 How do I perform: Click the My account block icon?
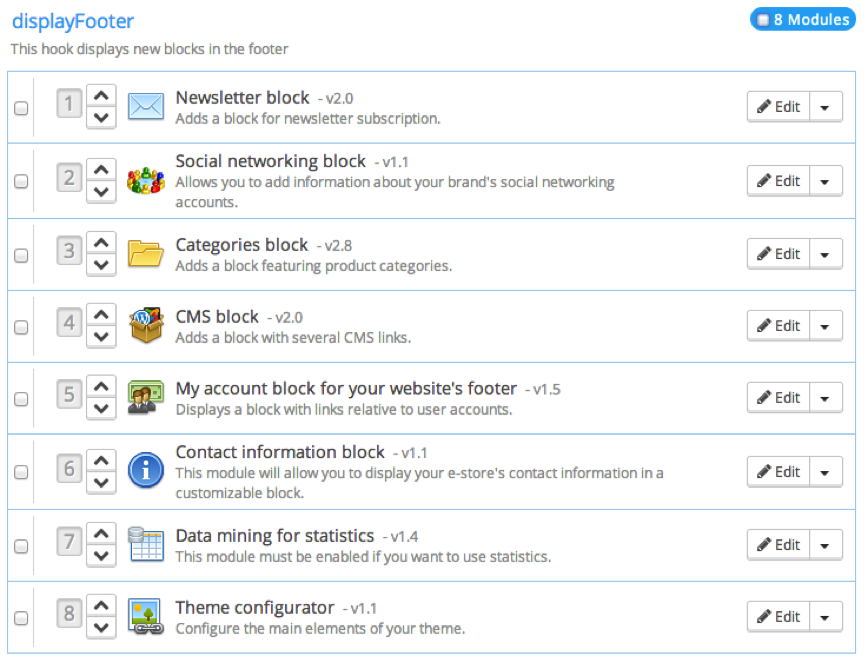point(146,397)
